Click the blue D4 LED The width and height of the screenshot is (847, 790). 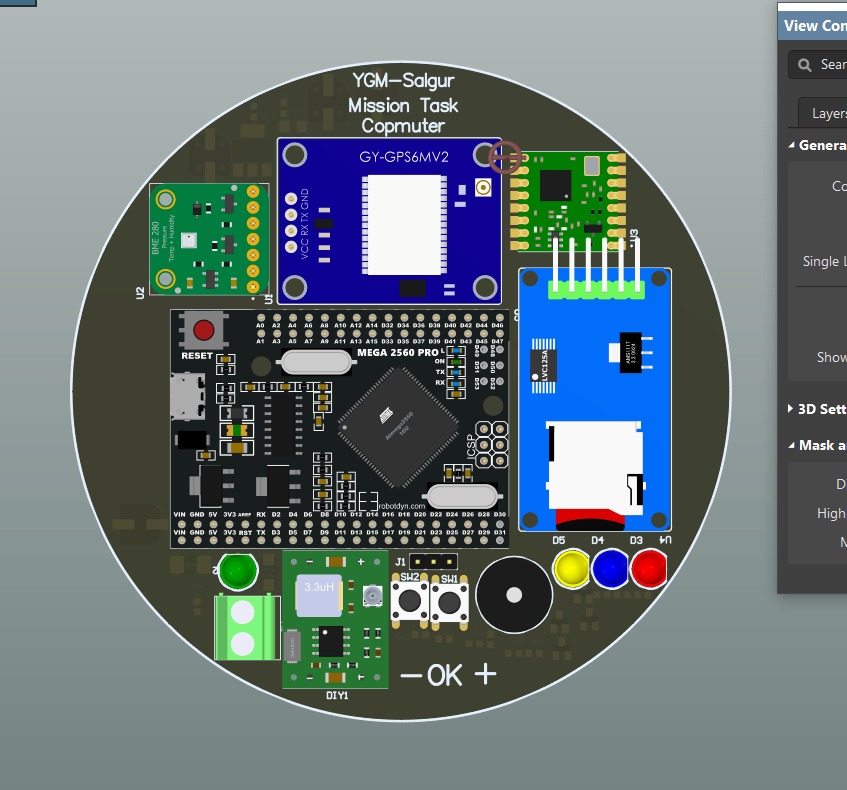(609, 569)
